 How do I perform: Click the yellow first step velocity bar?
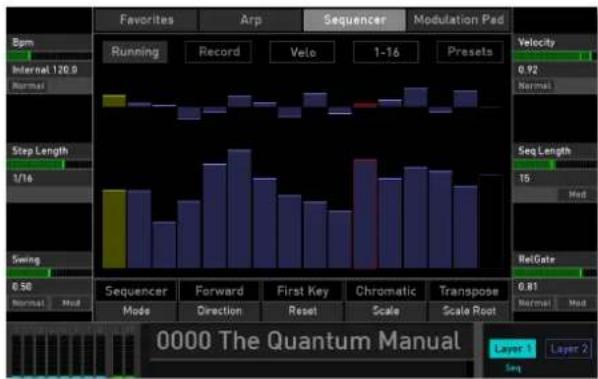pyautogui.click(x=114, y=229)
